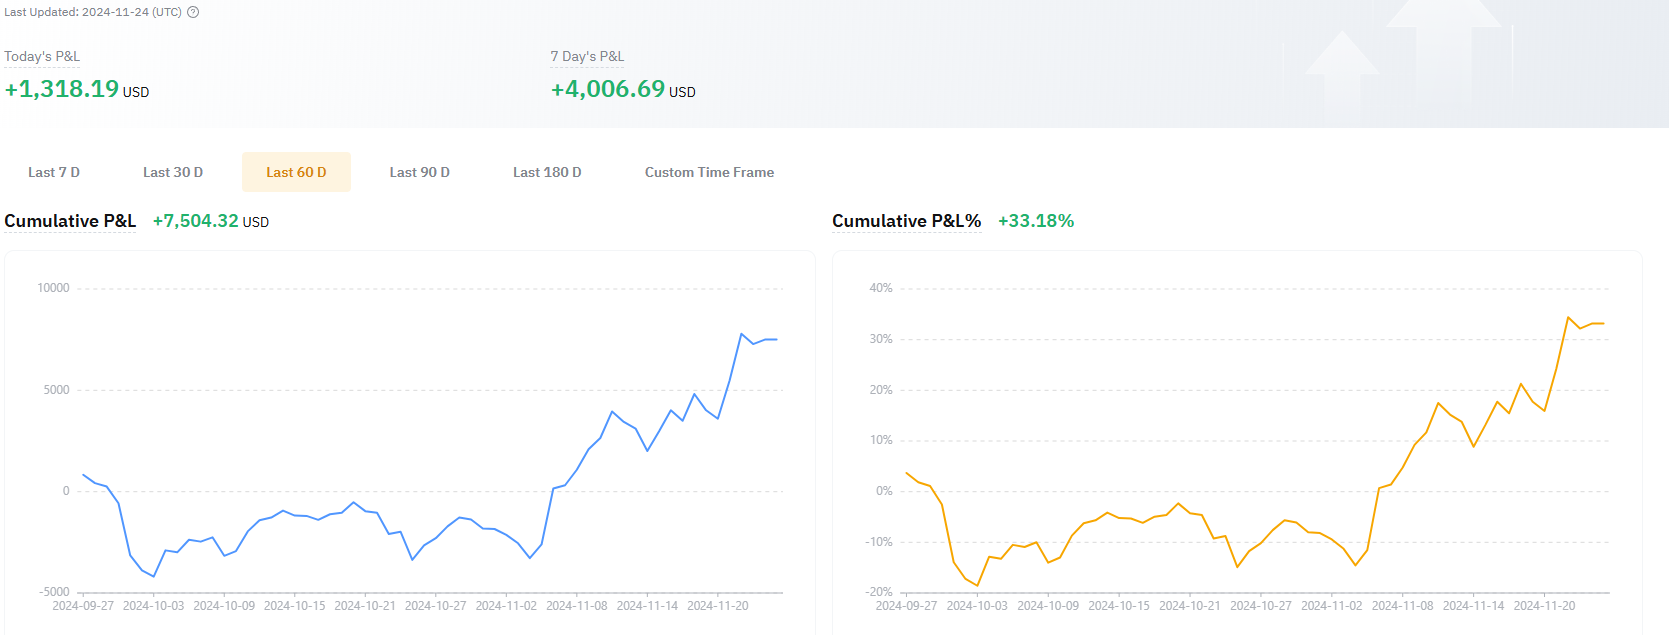Click the 40% label on the orange chart
1669x635 pixels.
coord(880,288)
